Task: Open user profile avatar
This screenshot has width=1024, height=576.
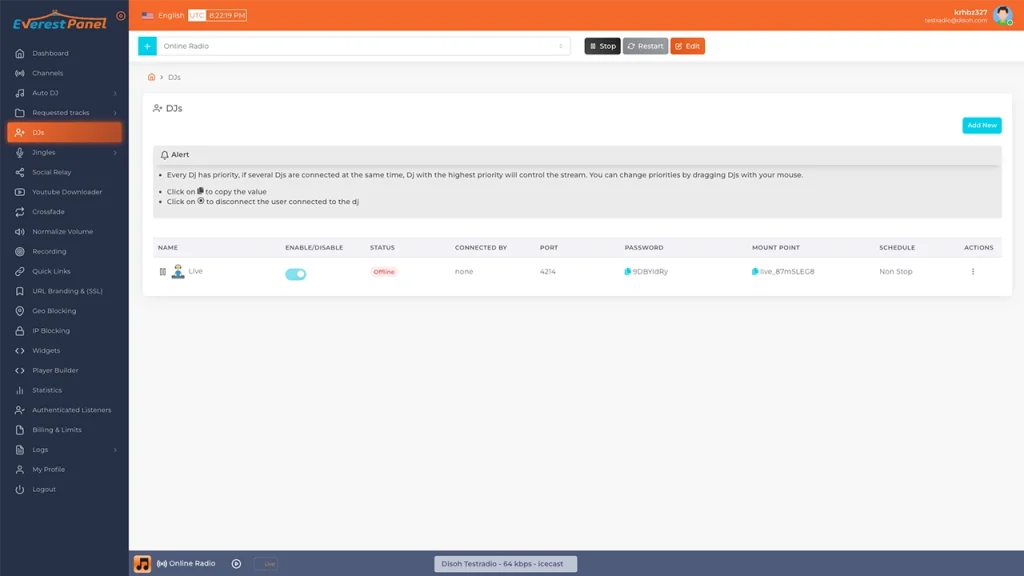Action: point(1002,15)
